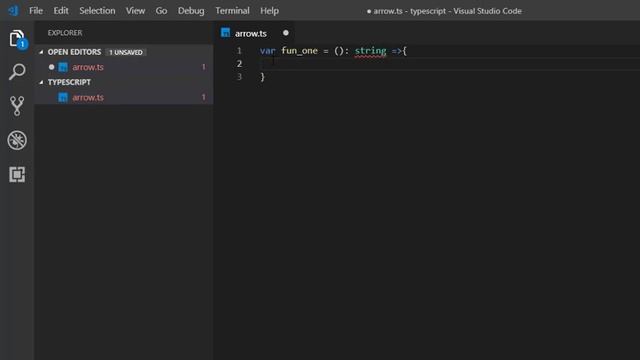This screenshot has height=360, width=640.
Task: Collapse the TYPESCRIPT folder section
Action: (x=41, y=82)
